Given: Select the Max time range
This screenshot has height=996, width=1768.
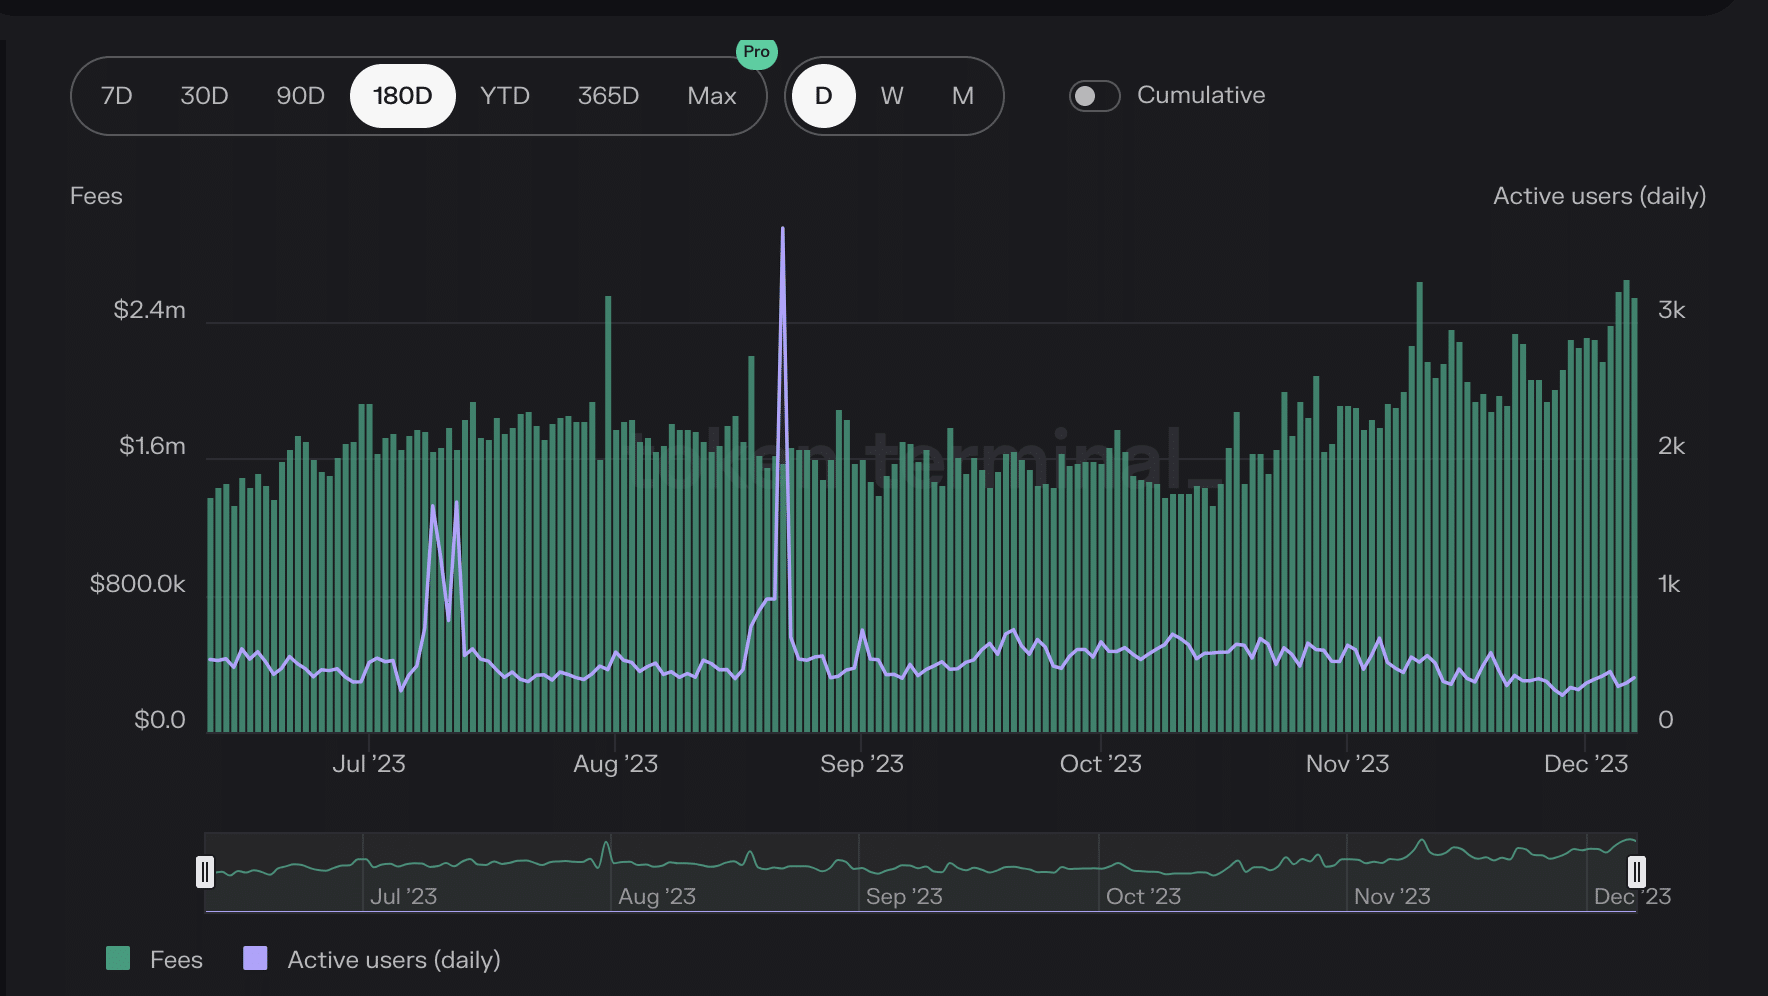Looking at the screenshot, I should click(x=712, y=96).
